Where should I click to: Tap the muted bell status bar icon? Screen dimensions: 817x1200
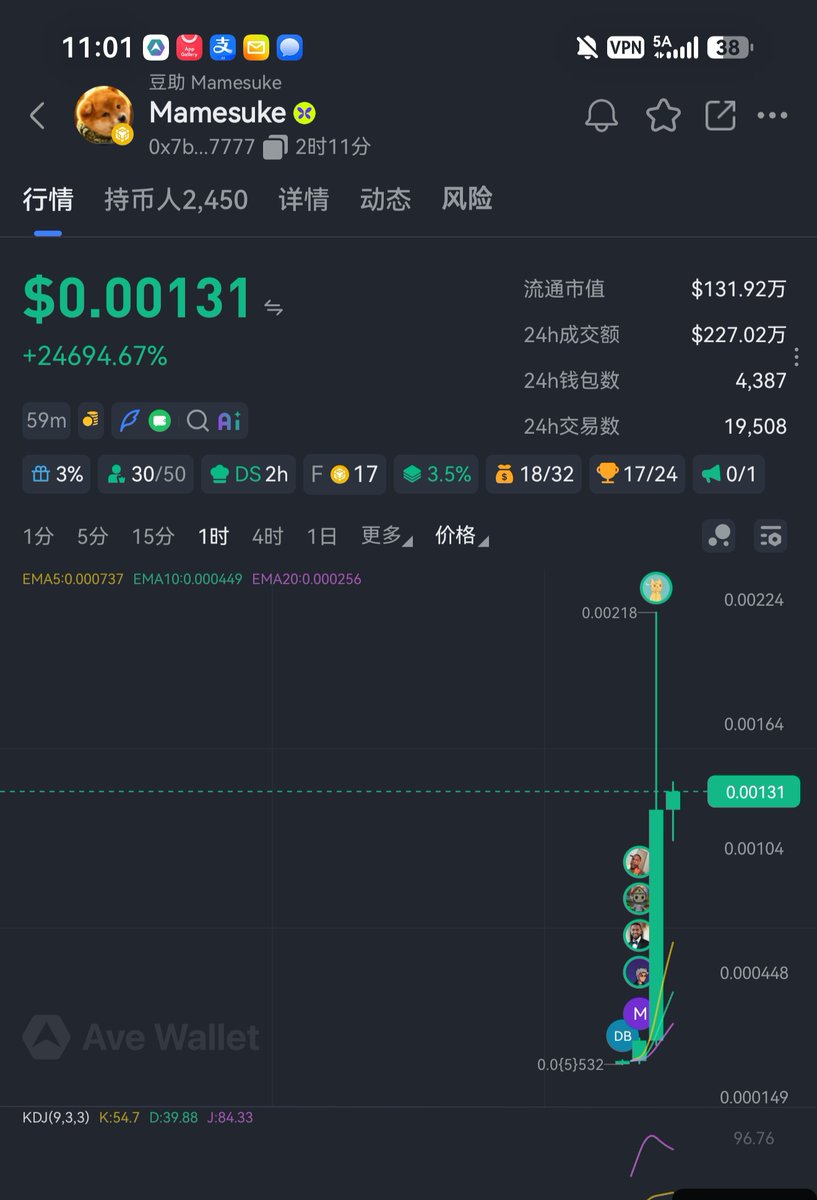pyautogui.click(x=587, y=47)
